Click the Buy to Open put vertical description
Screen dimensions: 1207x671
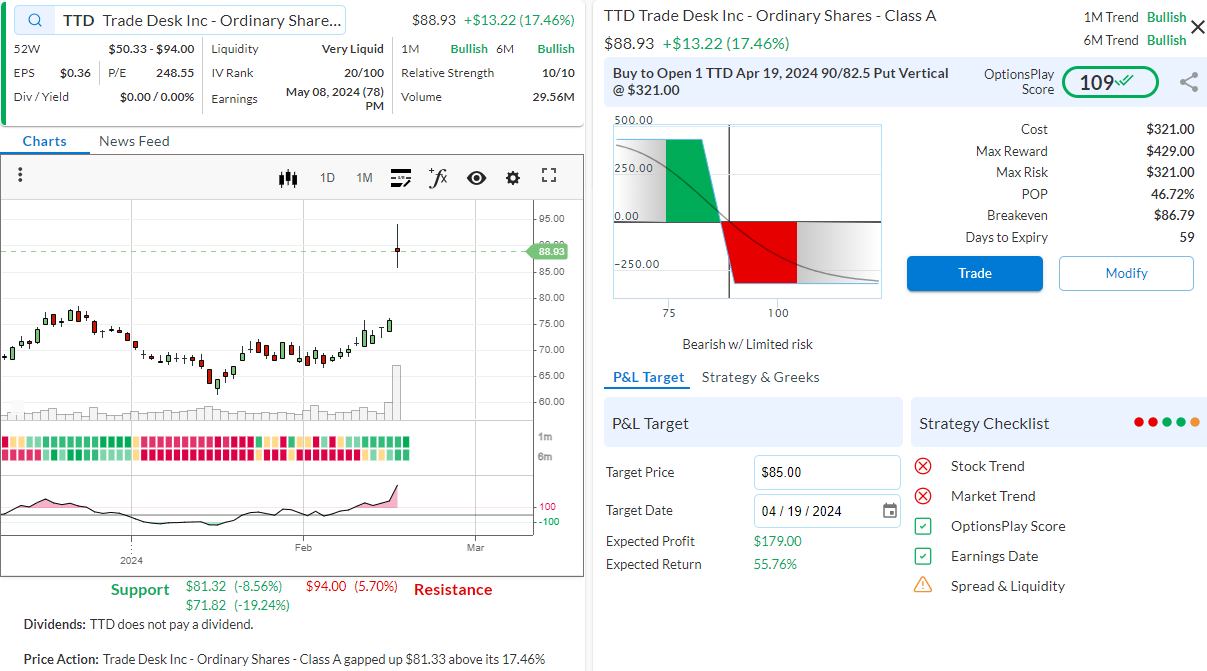point(781,82)
